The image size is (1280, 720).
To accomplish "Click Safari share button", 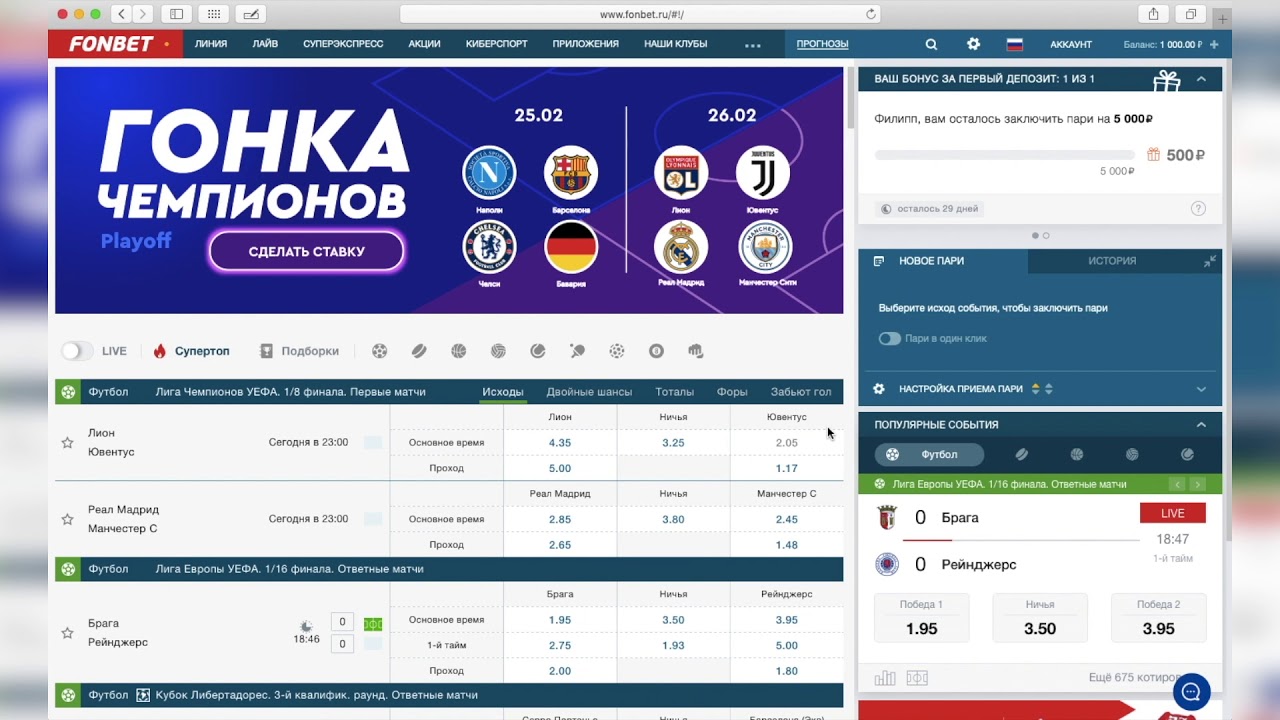I will pos(1153,14).
